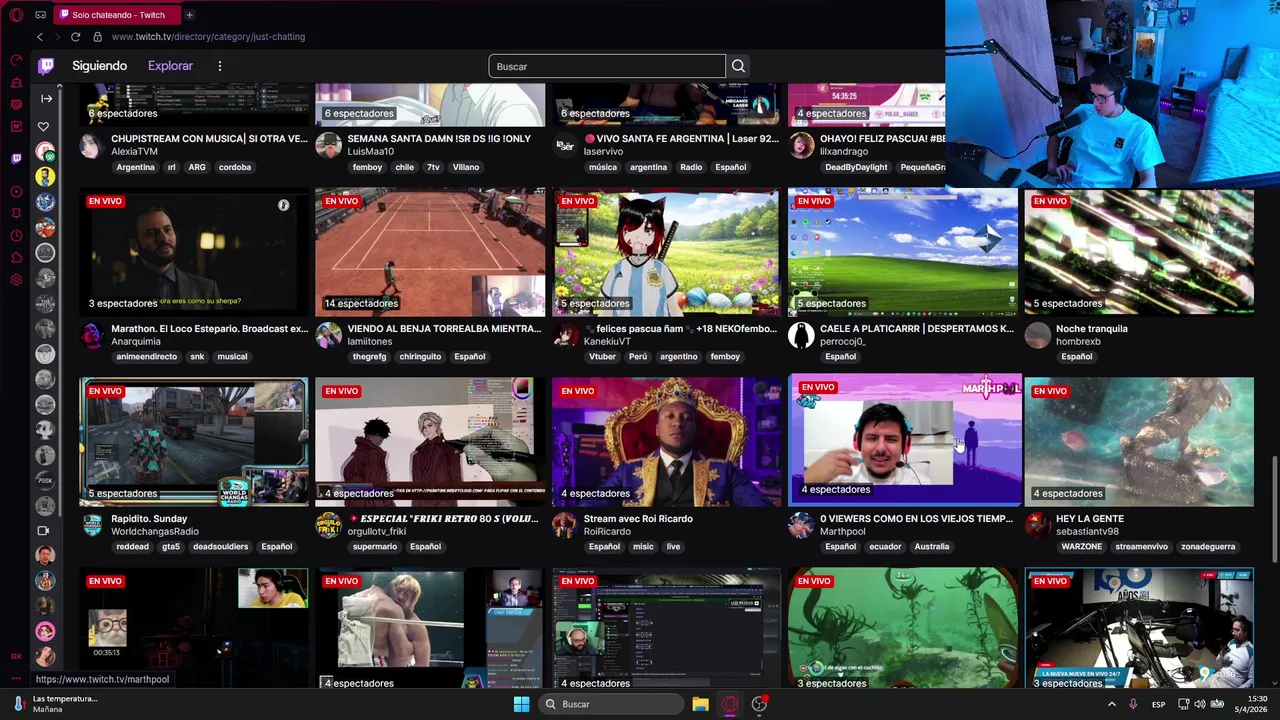
Task: Open Opera sidebar extensions cube icon
Action: coord(16,257)
